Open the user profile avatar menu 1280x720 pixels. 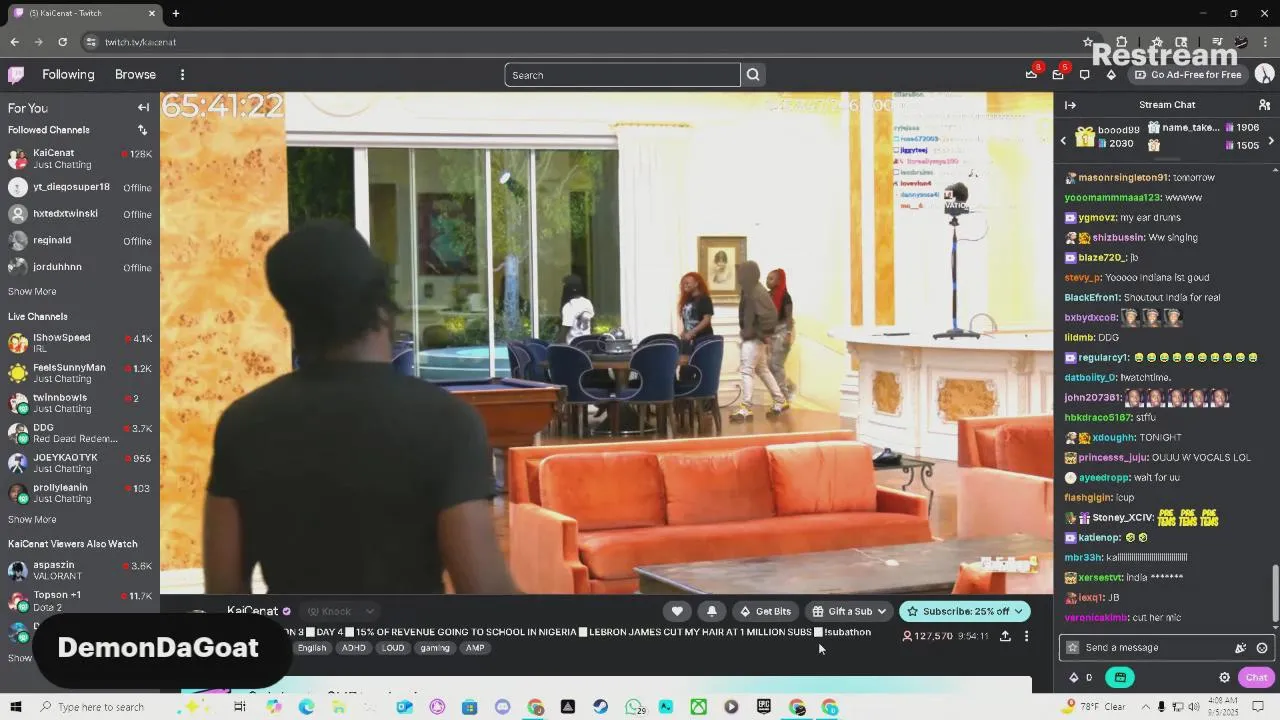click(1264, 75)
